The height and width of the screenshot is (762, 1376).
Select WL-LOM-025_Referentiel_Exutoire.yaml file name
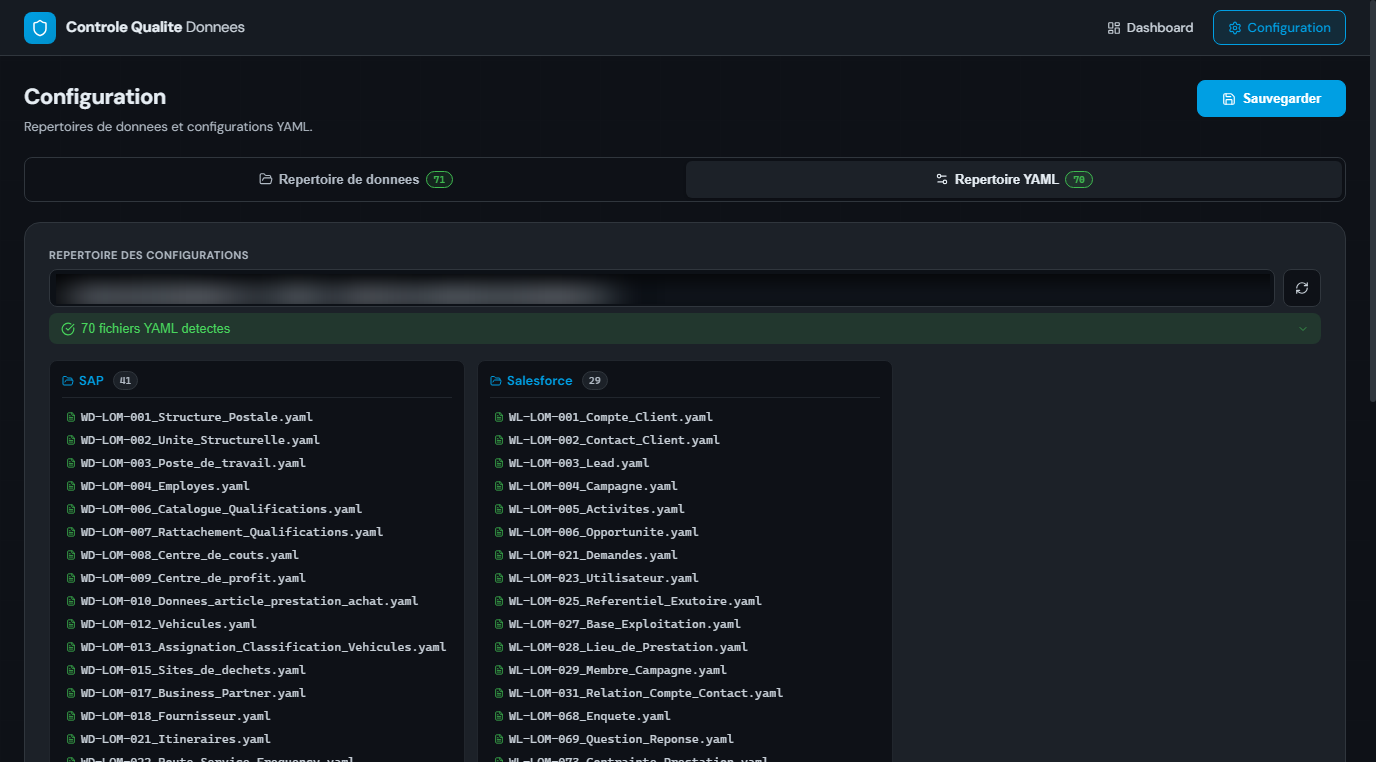coord(635,601)
